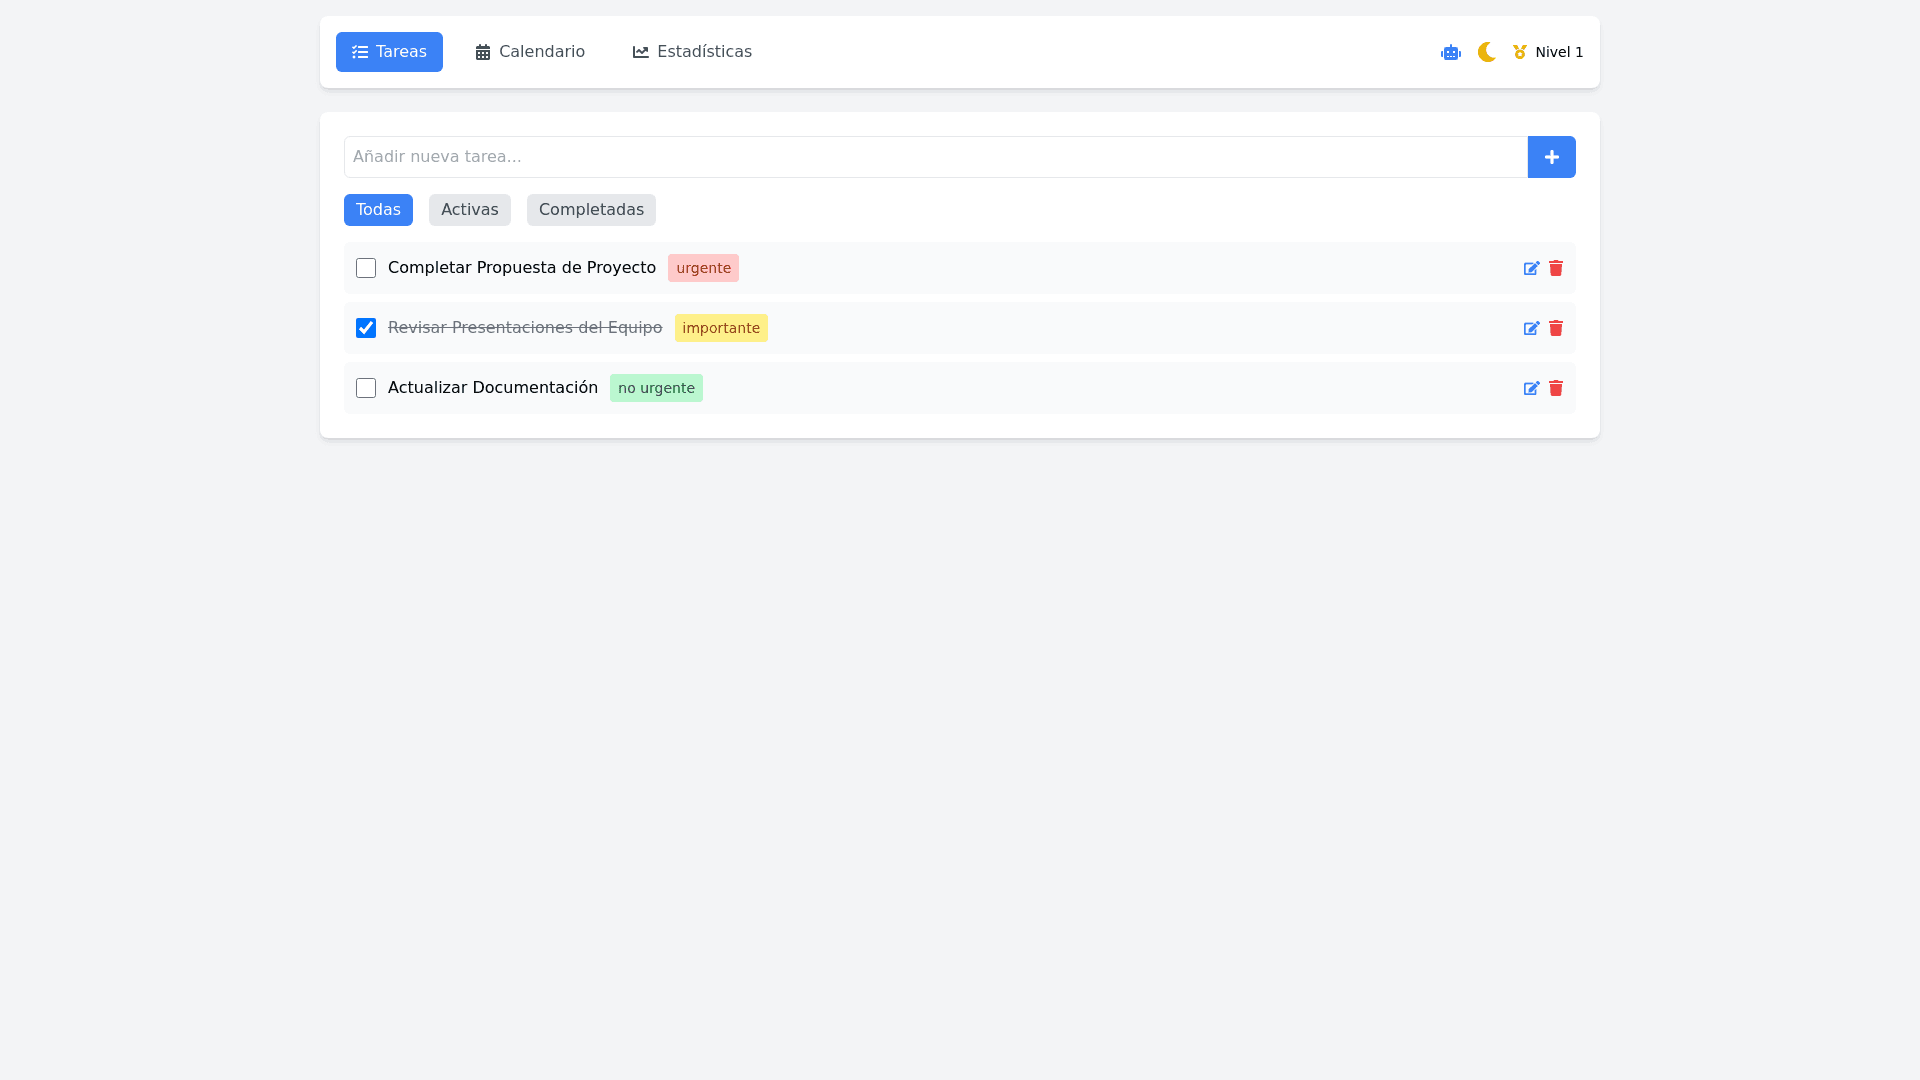
Task: Focus the Añadir nueva tarea input
Action: point(935,157)
